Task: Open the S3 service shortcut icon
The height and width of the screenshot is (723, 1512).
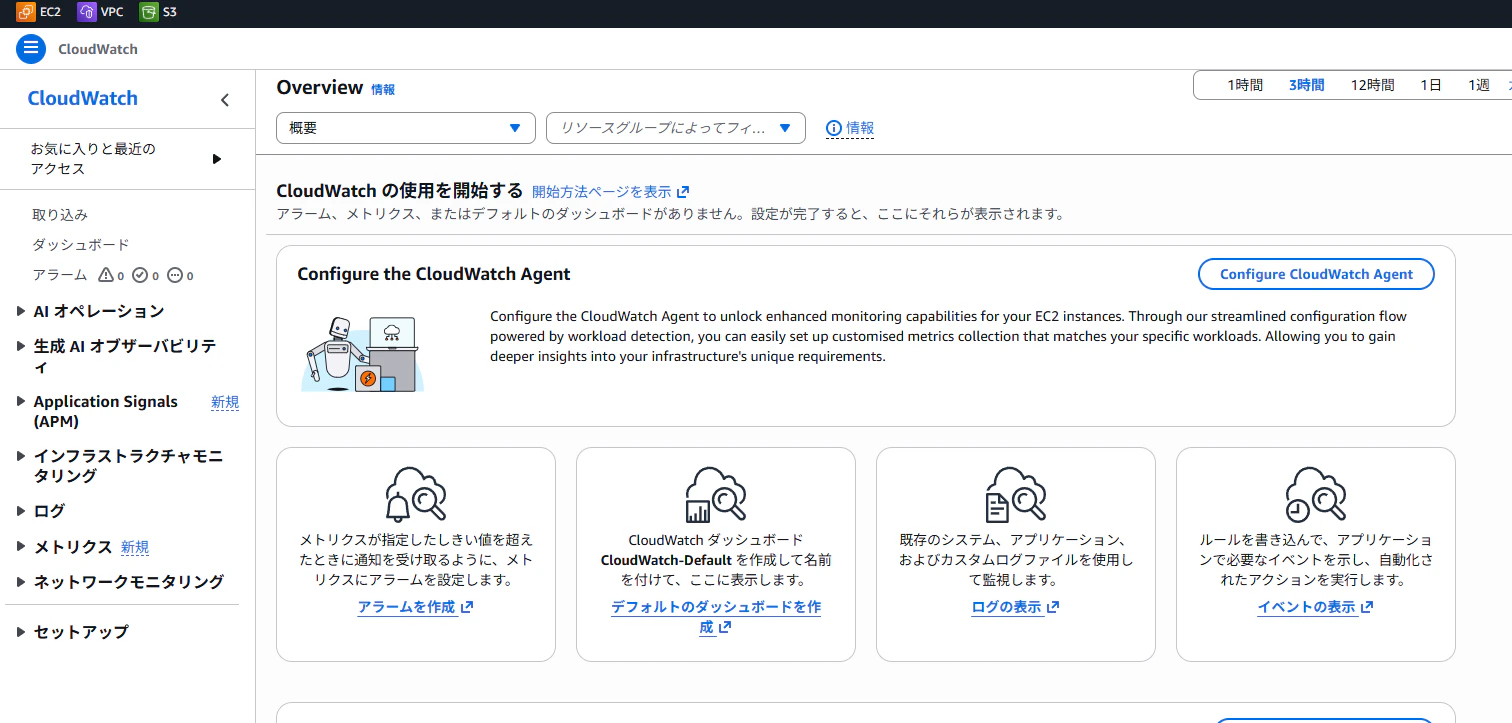Action: point(149,13)
